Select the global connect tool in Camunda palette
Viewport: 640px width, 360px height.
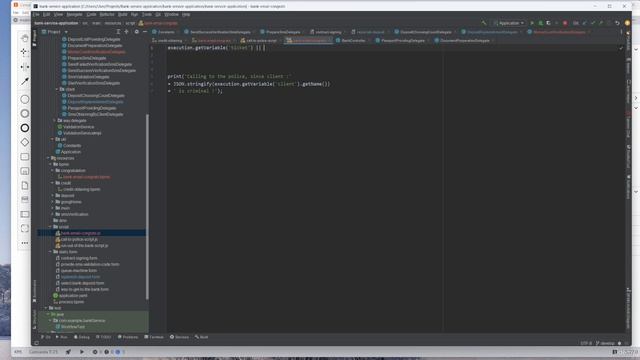point(24,82)
